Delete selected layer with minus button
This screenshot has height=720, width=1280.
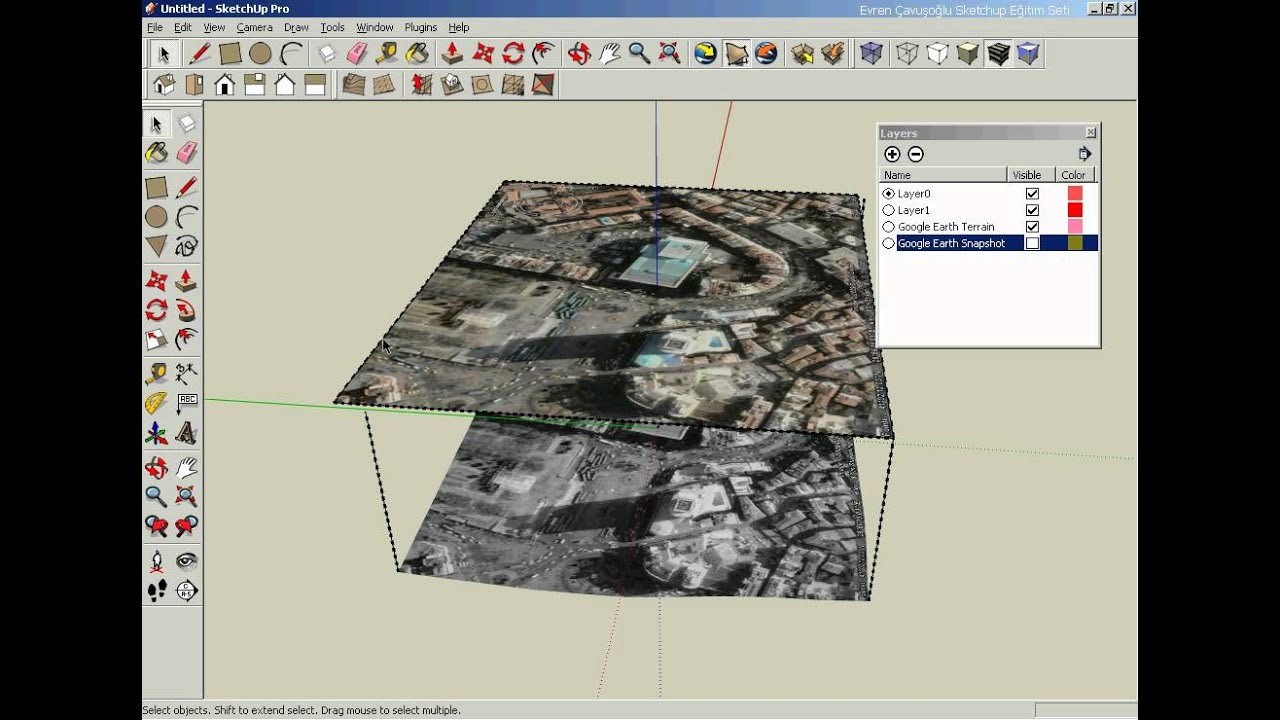coord(915,154)
